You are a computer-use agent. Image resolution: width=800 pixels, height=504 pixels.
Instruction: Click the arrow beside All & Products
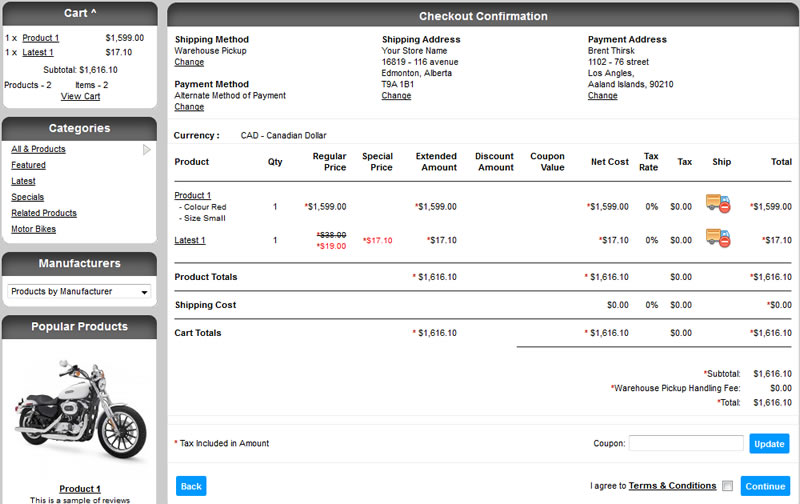pos(146,149)
